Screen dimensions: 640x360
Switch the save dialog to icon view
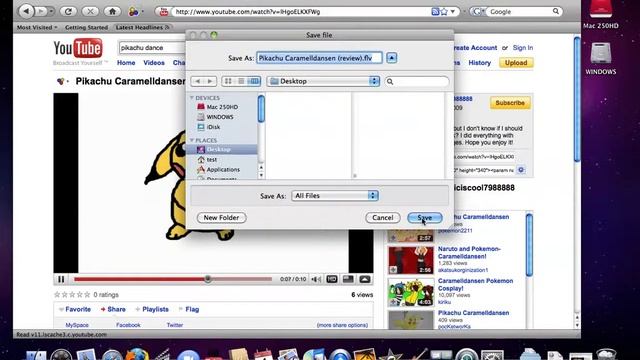coord(228,81)
